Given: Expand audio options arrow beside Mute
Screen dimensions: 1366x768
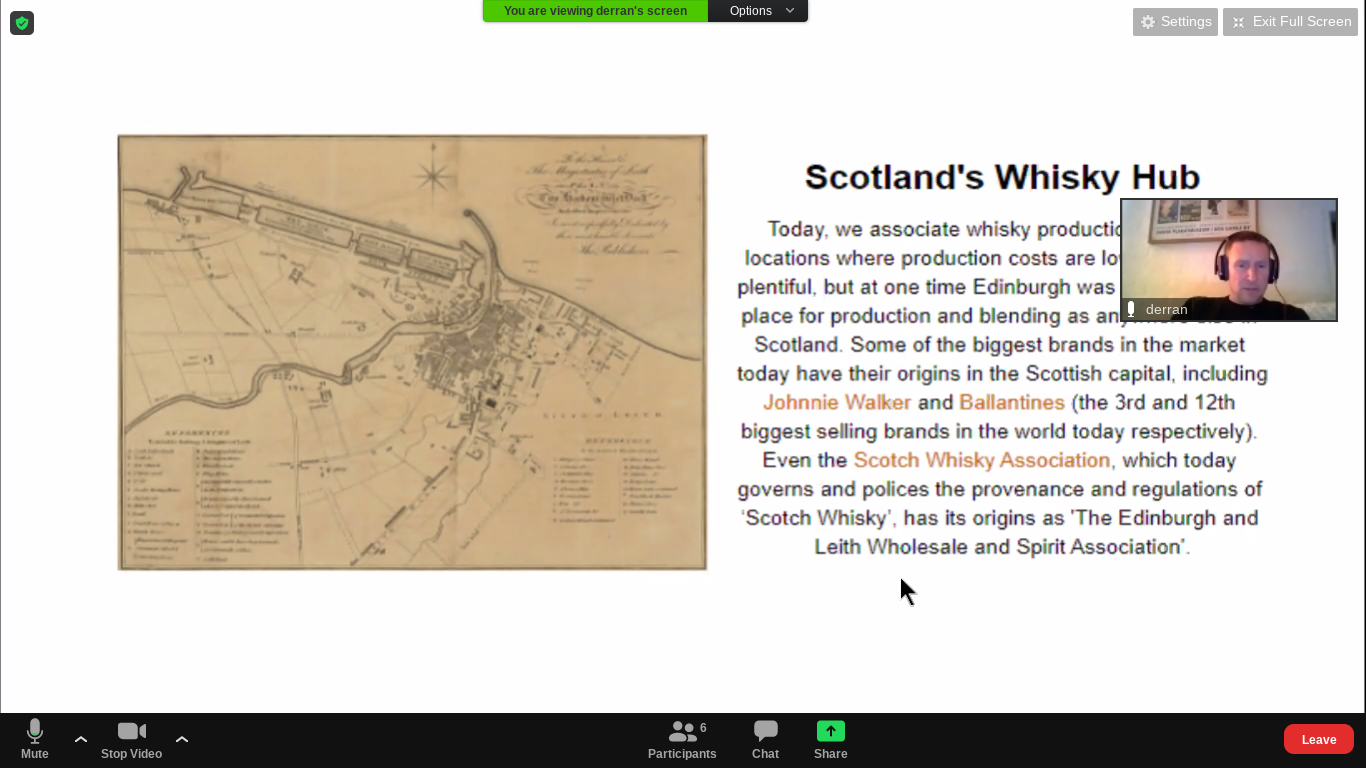Looking at the screenshot, I should click(x=81, y=740).
